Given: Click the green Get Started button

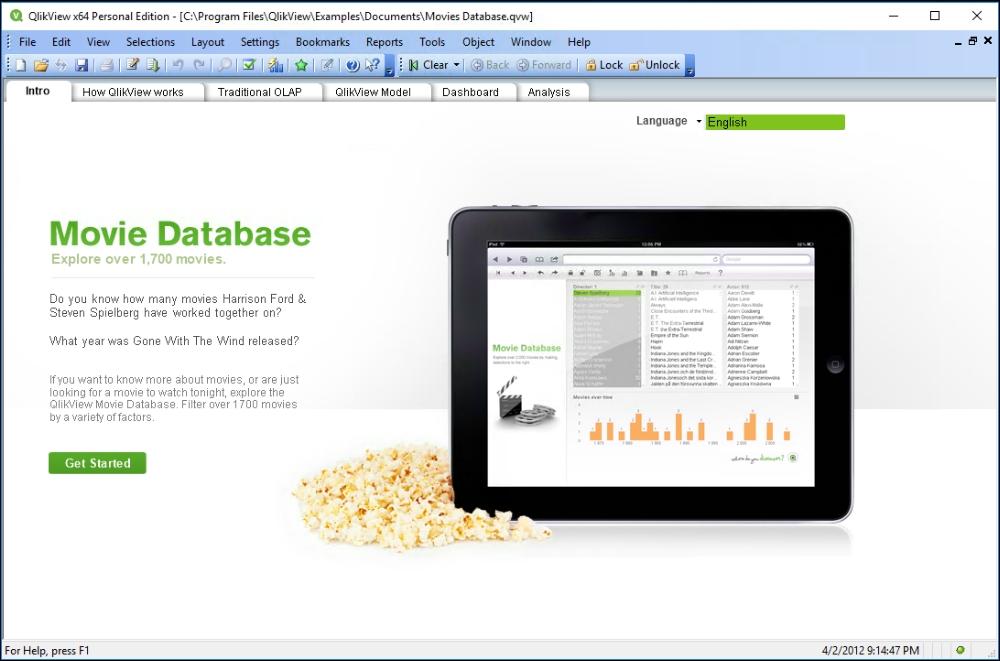Looking at the screenshot, I should point(98,463).
